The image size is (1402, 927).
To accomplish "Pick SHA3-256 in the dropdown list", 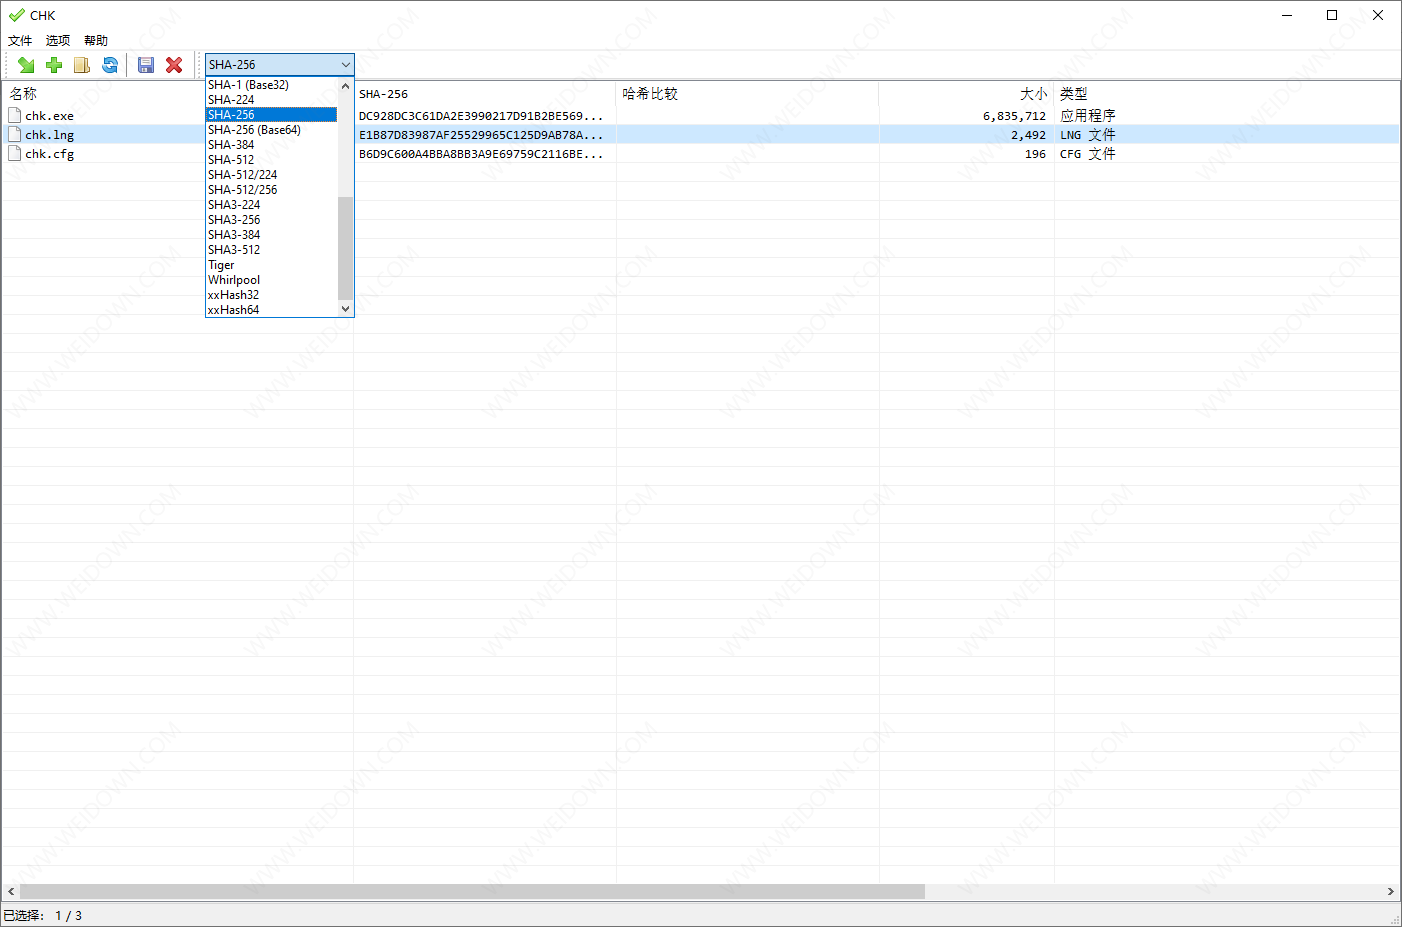I will click(x=272, y=220).
